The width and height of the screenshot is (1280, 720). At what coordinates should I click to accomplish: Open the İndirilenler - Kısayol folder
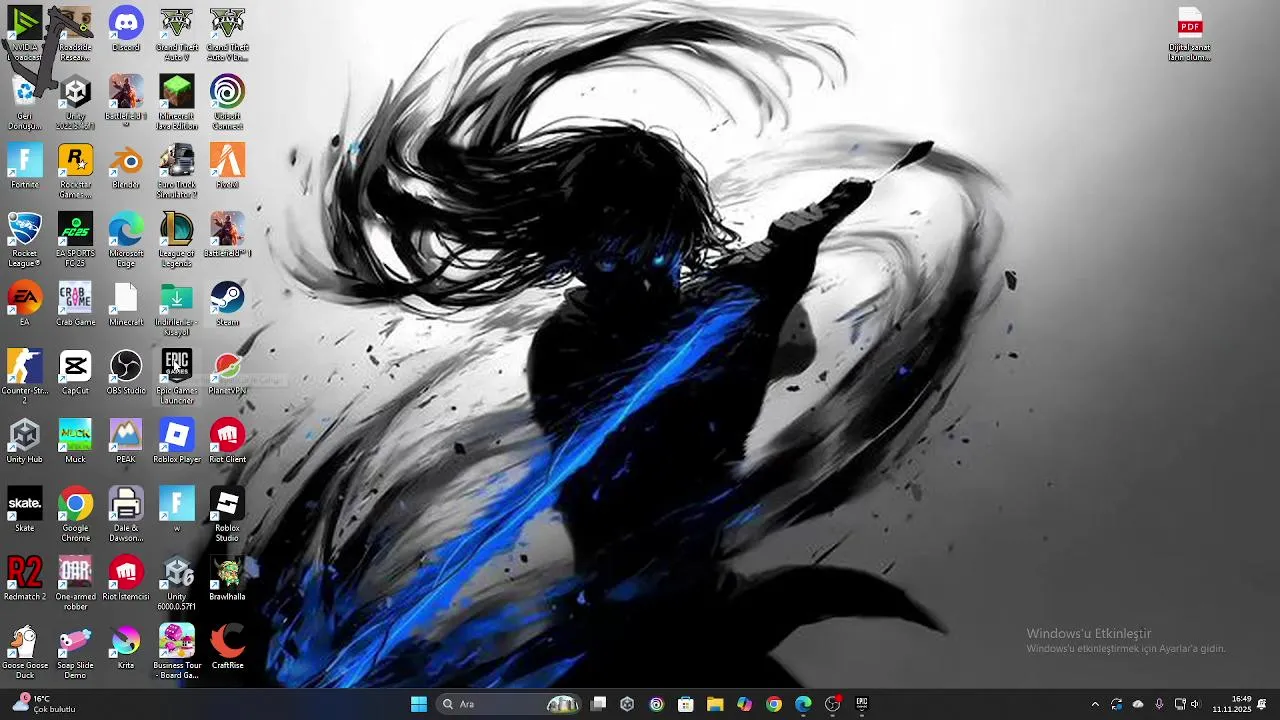[177, 309]
